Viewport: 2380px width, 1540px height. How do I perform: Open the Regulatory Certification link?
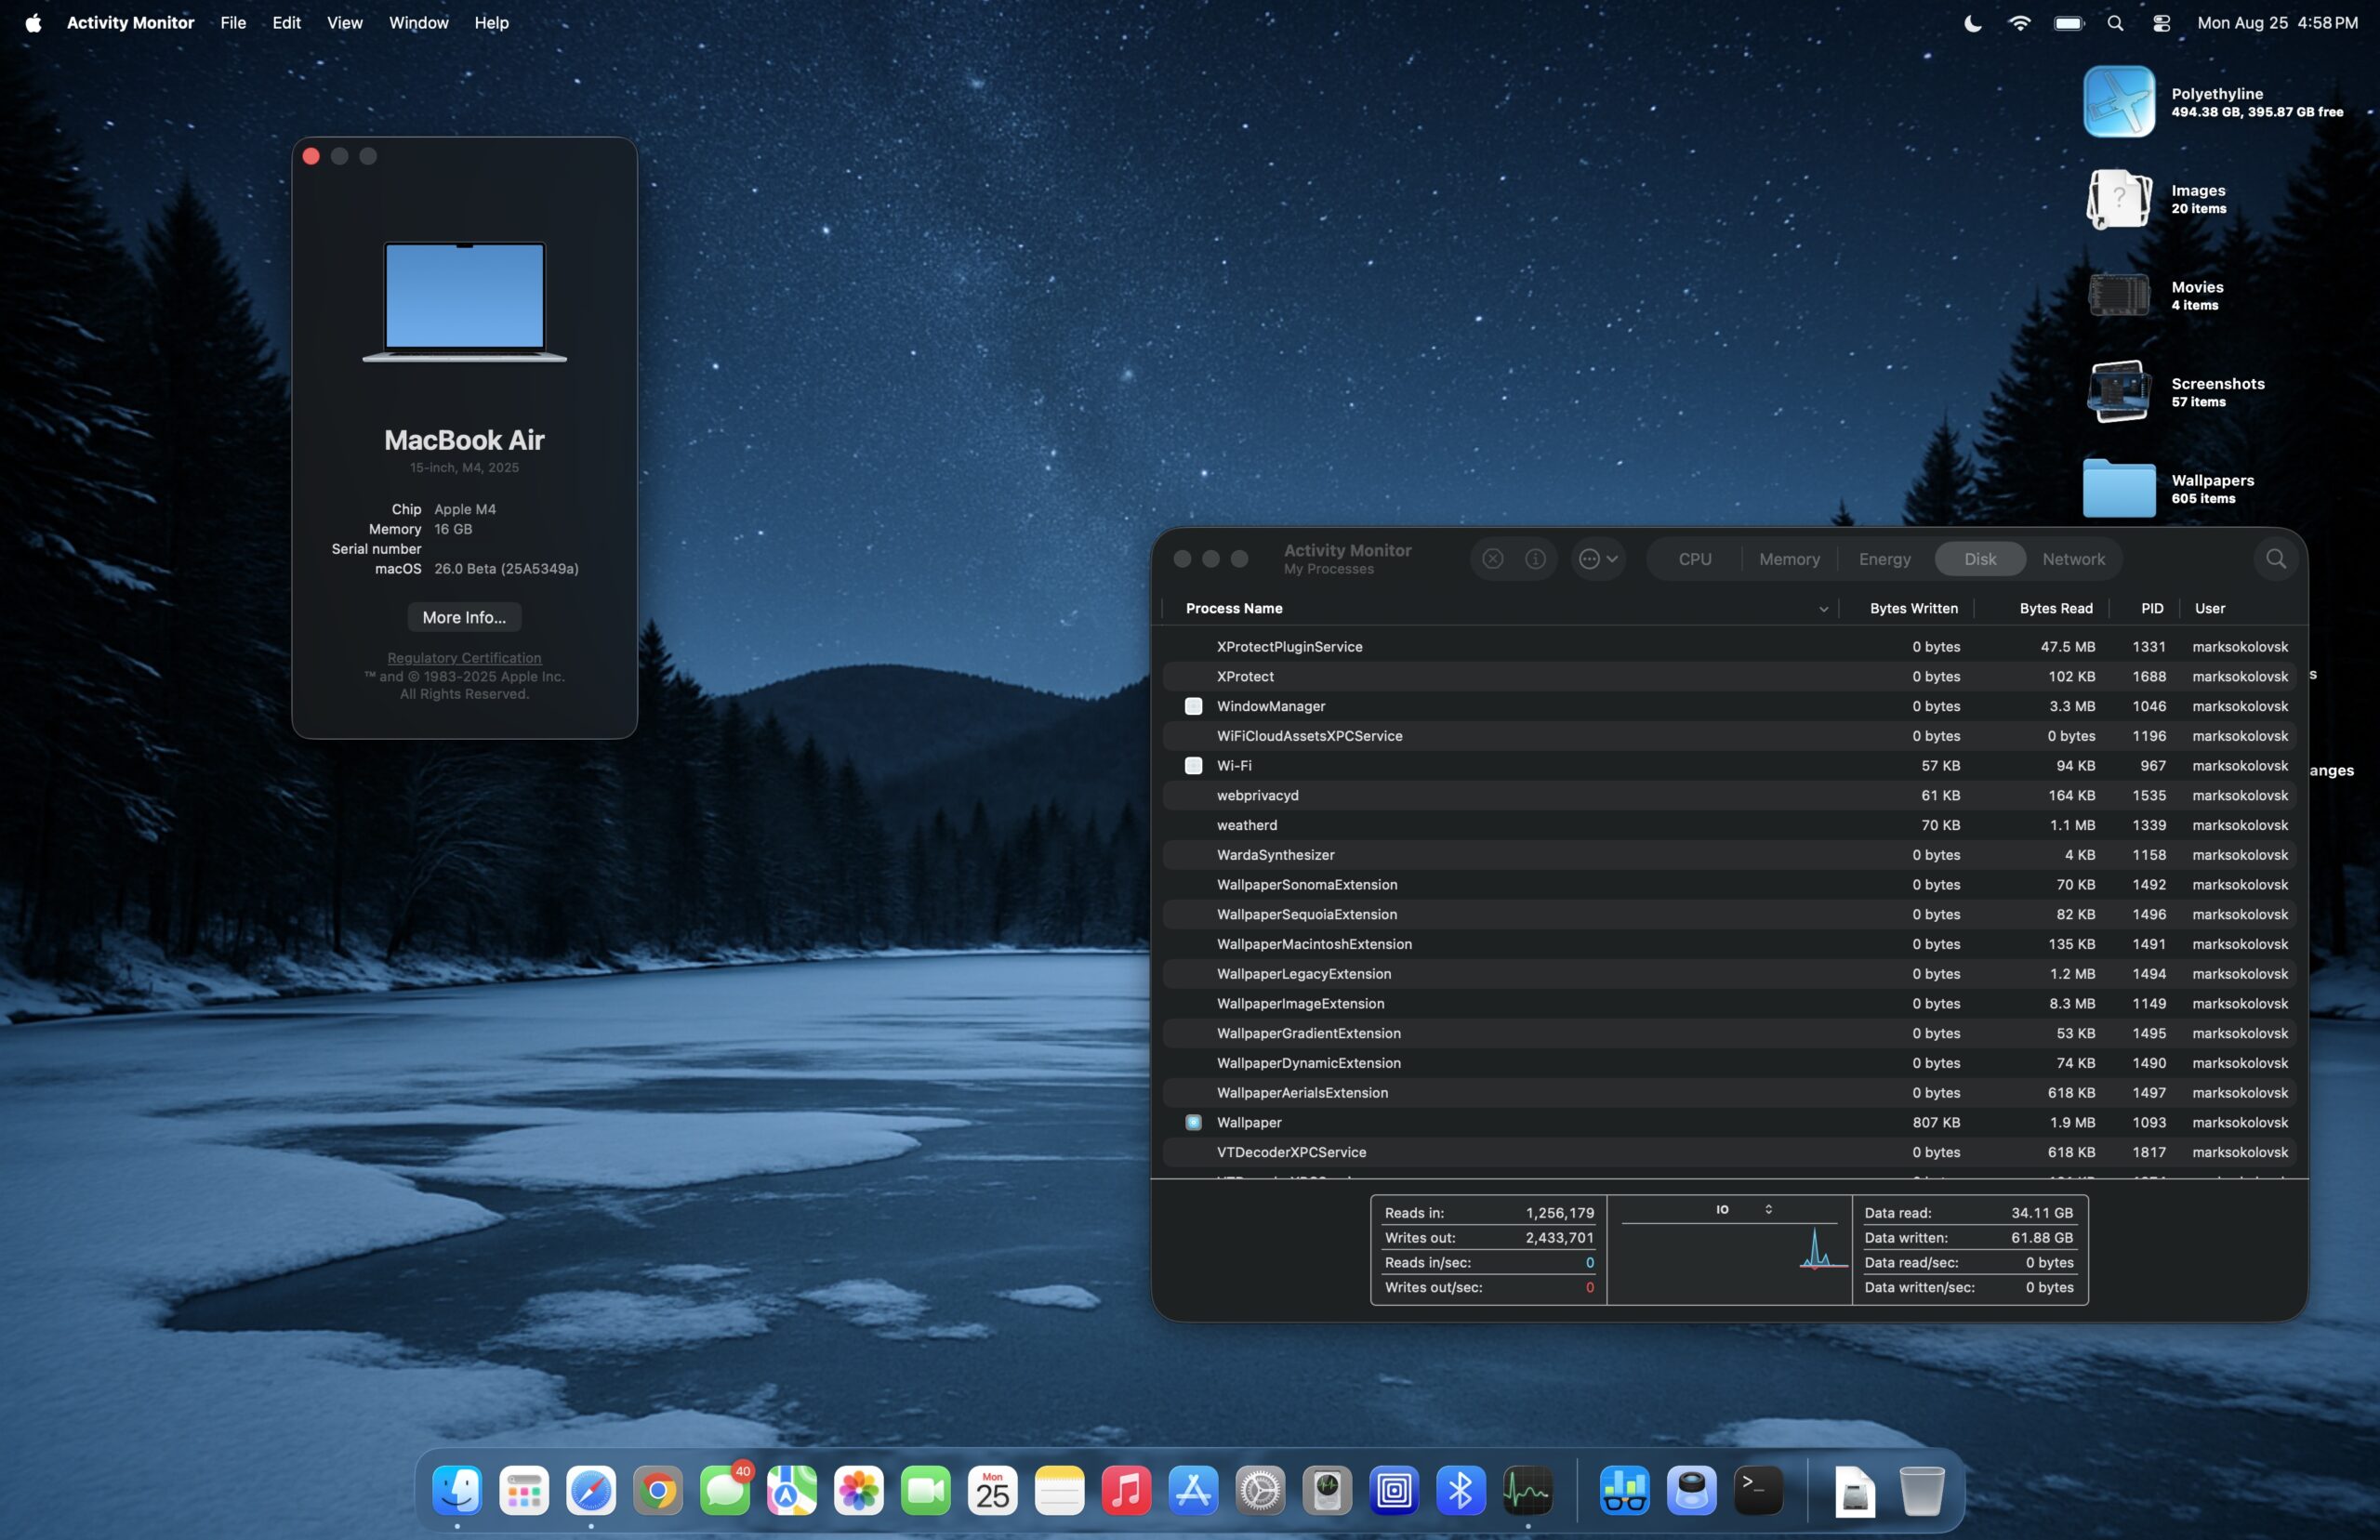[464, 658]
